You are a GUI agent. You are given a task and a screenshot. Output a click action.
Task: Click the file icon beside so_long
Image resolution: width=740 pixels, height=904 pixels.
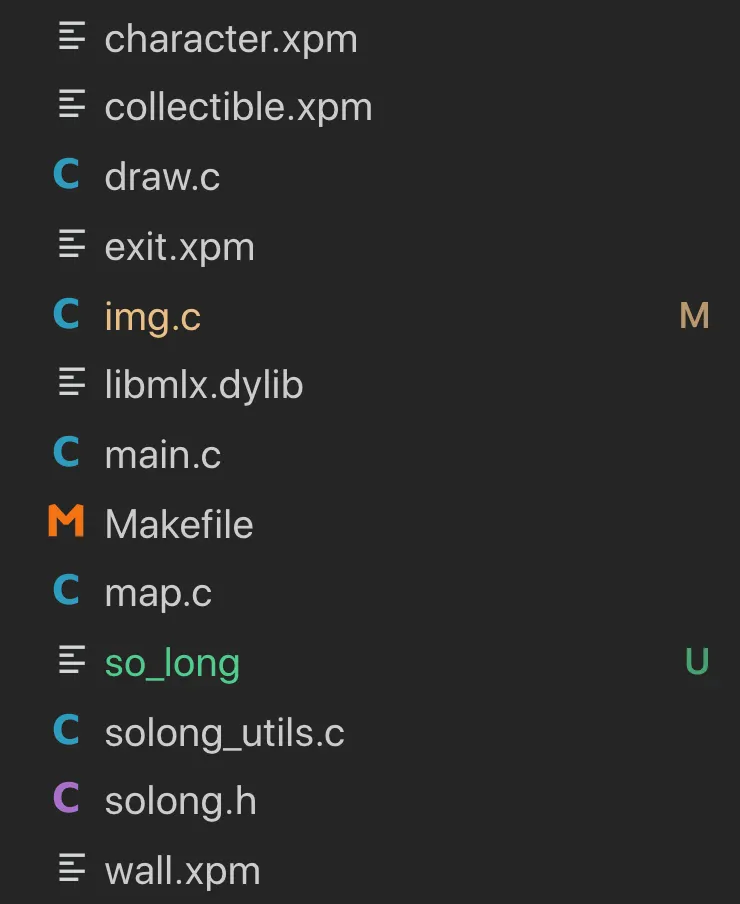click(71, 661)
